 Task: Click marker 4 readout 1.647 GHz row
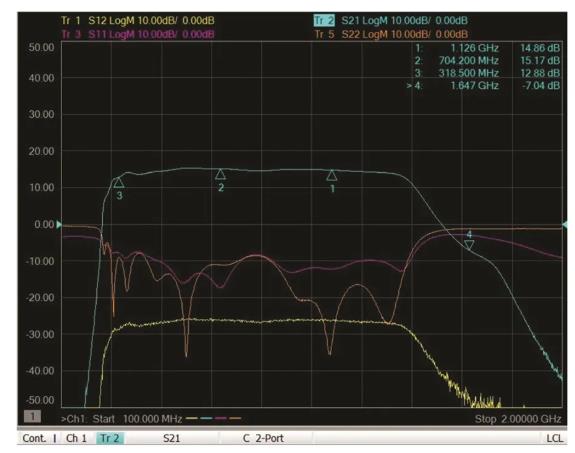pos(483,85)
